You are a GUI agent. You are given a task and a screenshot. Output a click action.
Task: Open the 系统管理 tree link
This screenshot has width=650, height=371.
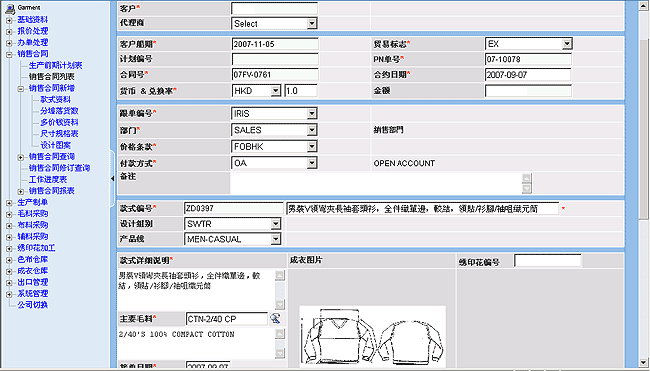[x=33, y=293]
